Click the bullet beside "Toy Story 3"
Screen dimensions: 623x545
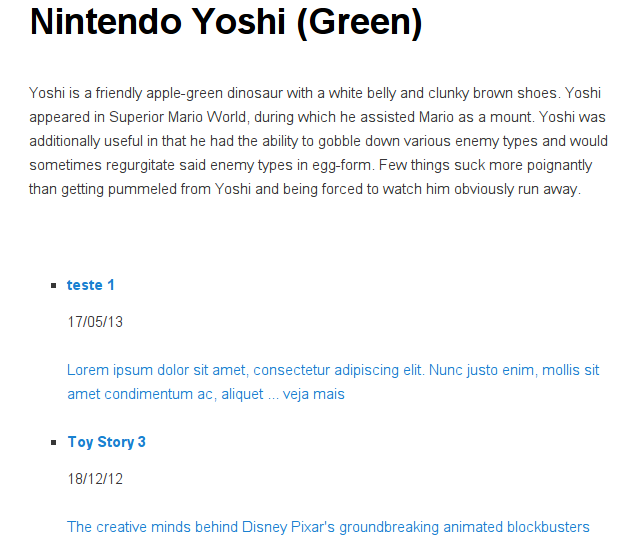pyautogui.click(x=53, y=443)
